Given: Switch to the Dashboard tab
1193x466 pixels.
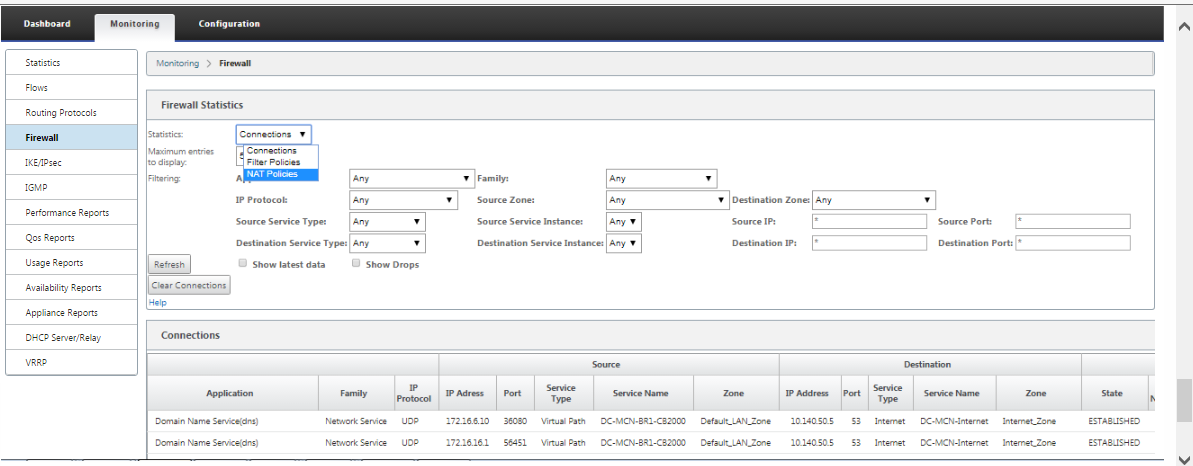Looking at the screenshot, I should click(x=47, y=24).
